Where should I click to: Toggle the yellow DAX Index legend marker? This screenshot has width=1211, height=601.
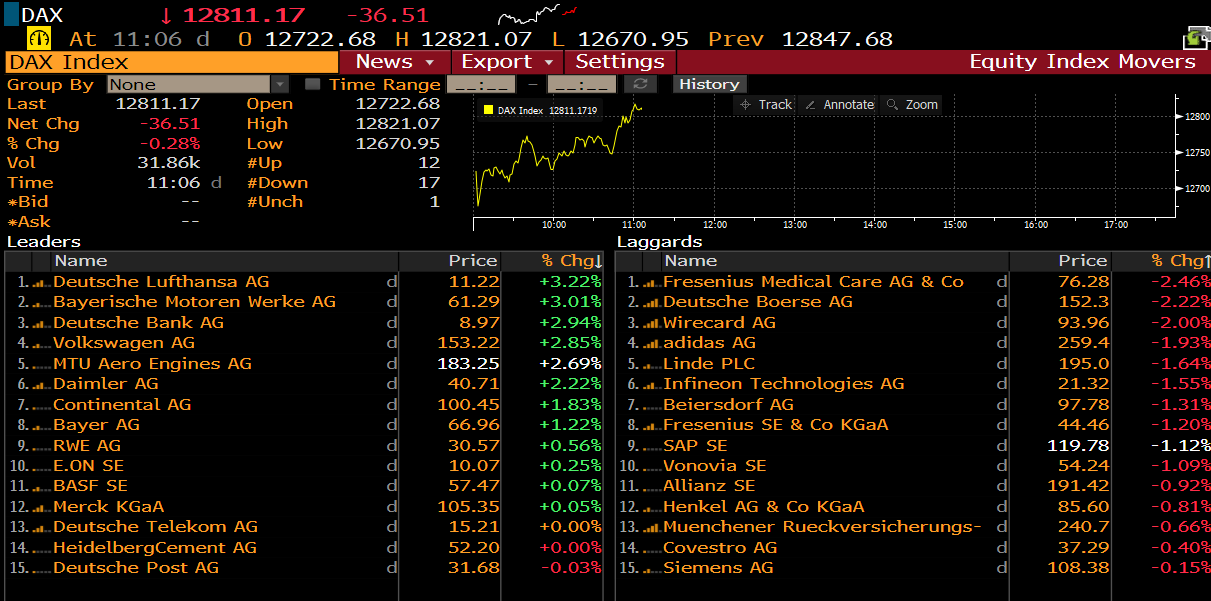[488, 110]
